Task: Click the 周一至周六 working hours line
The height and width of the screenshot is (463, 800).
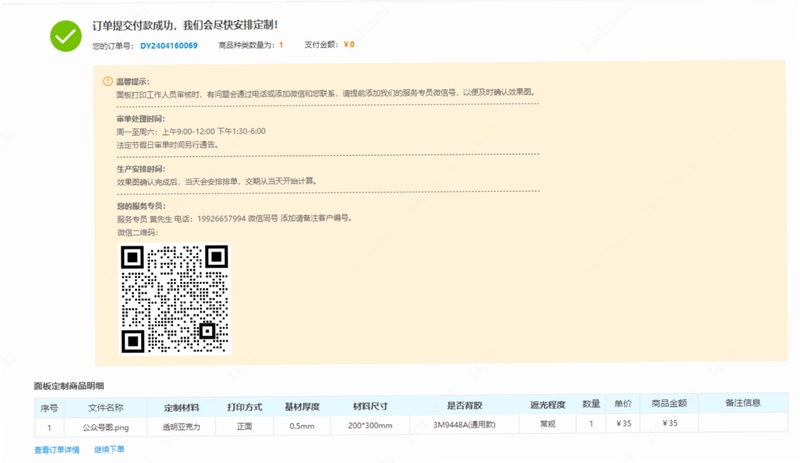Action: click(191, 132)
